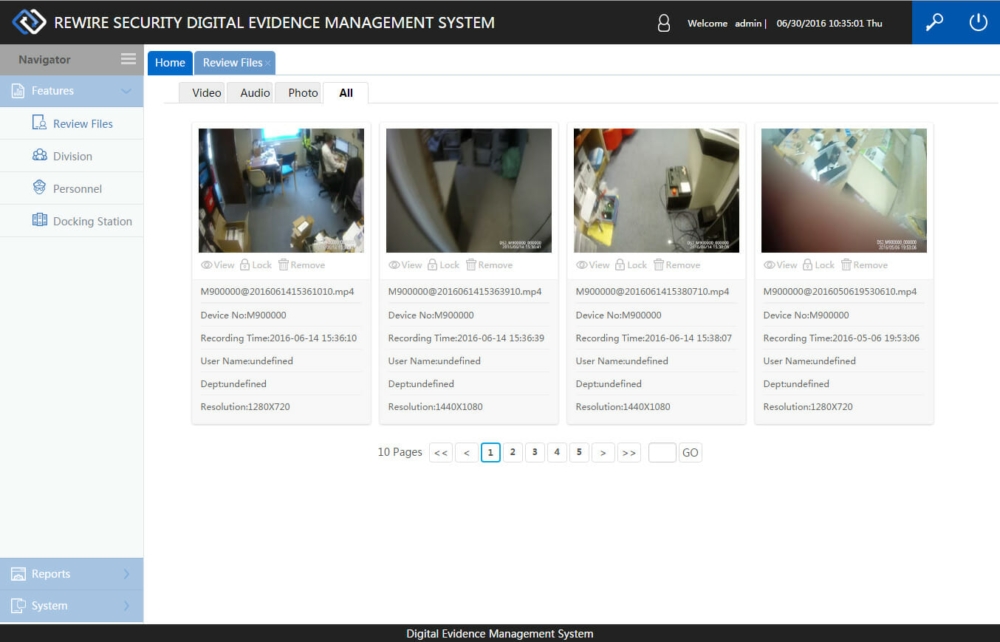
Task: Lock file M900000@2016061415380710.mp4
Action: tap(631, 265)
